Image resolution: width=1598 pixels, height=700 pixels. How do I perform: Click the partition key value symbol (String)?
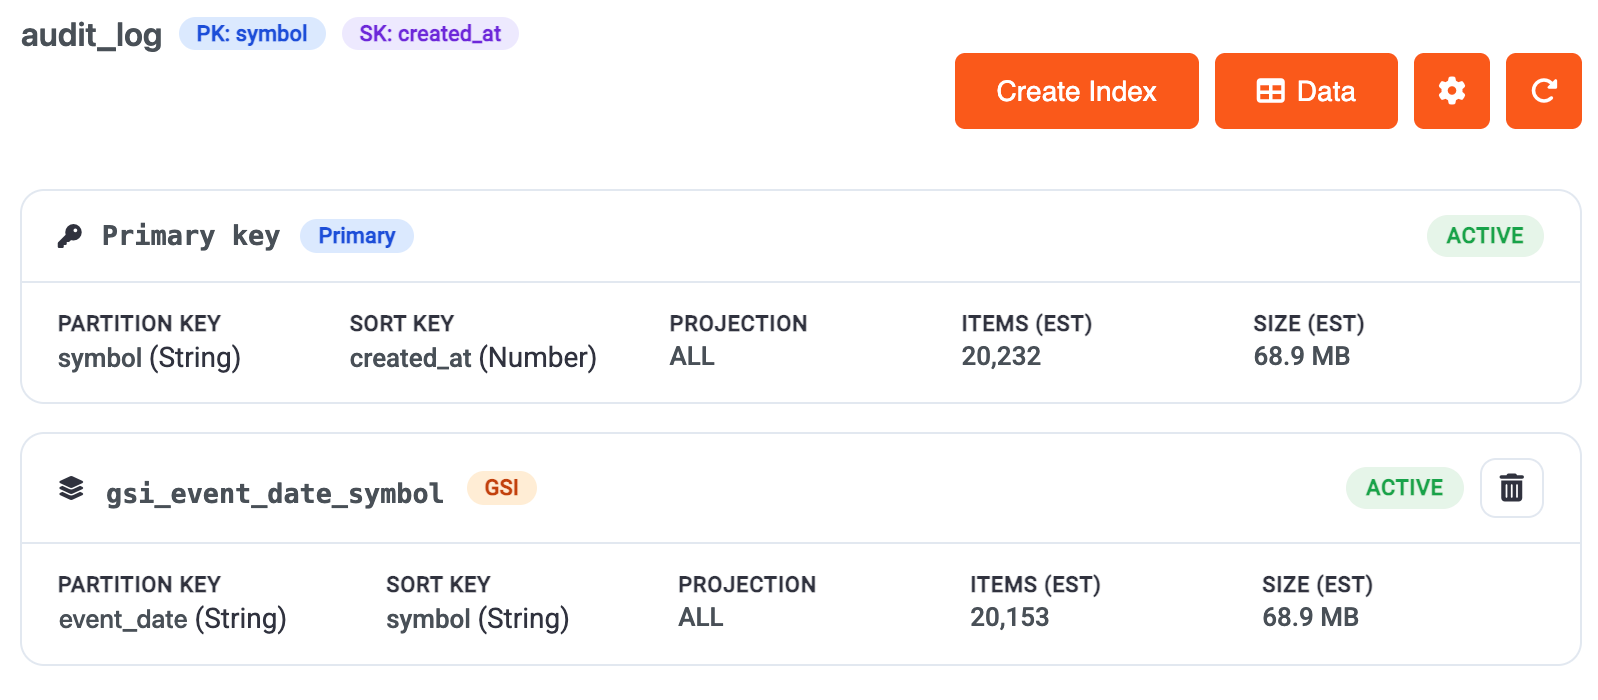[x=149, y=357]
